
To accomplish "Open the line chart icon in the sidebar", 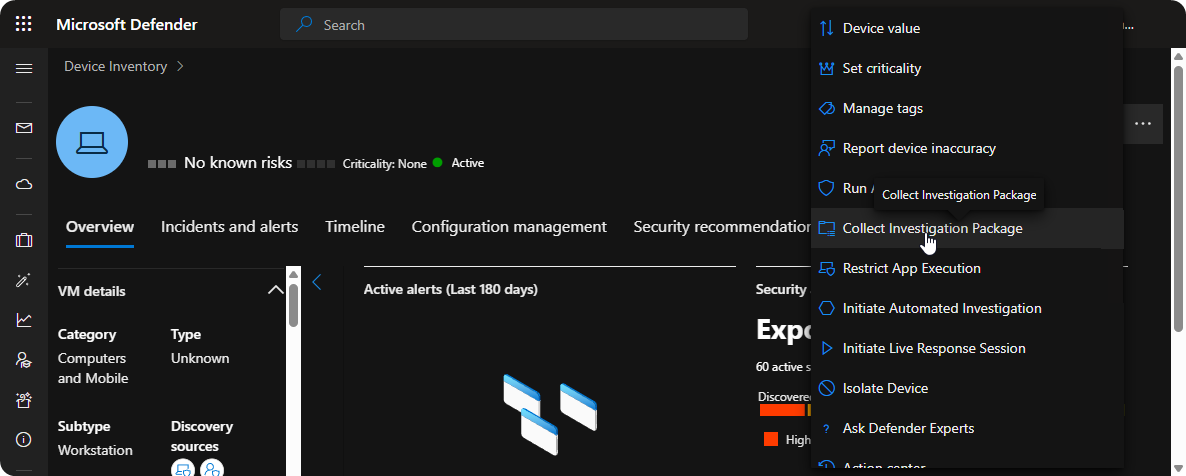I will [x=24, y=320].
